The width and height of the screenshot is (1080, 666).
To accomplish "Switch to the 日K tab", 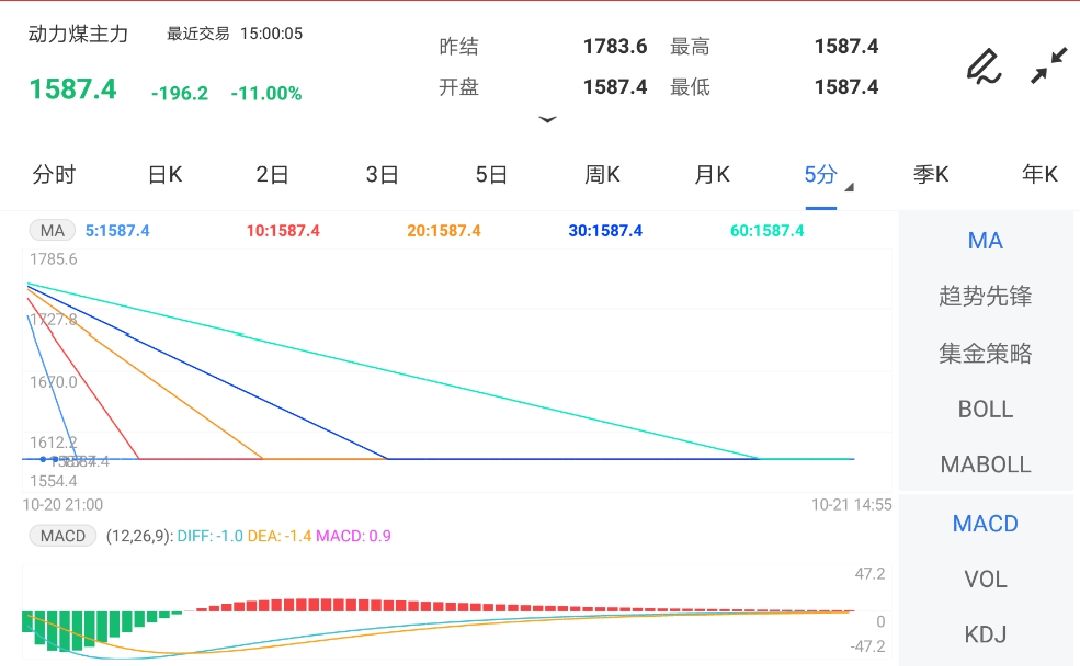I will pos(165,175).
